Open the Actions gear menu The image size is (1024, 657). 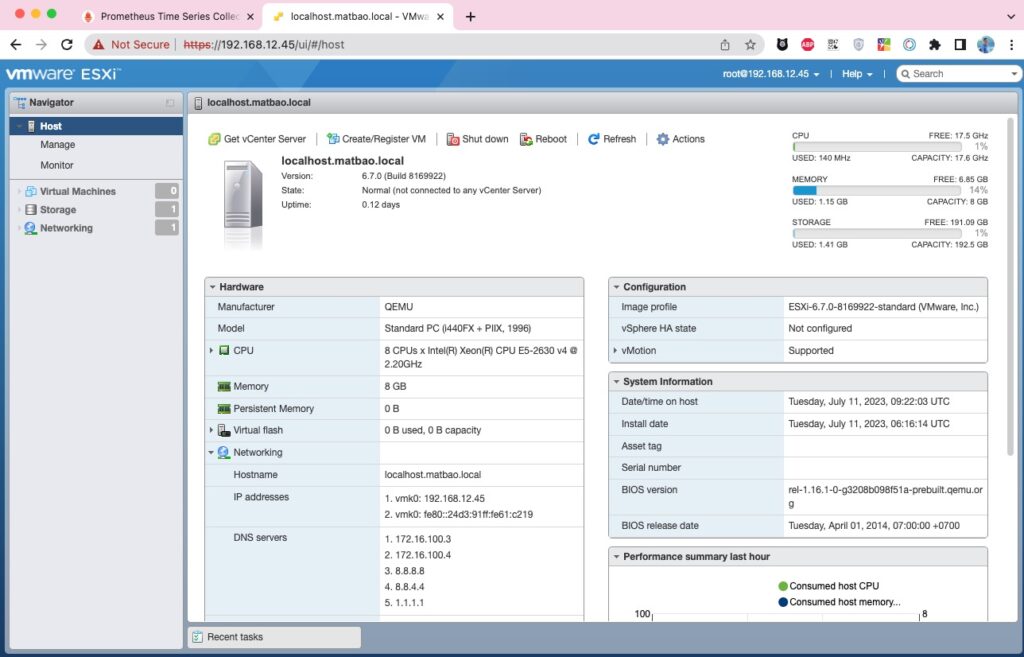(x=680, y=139)
